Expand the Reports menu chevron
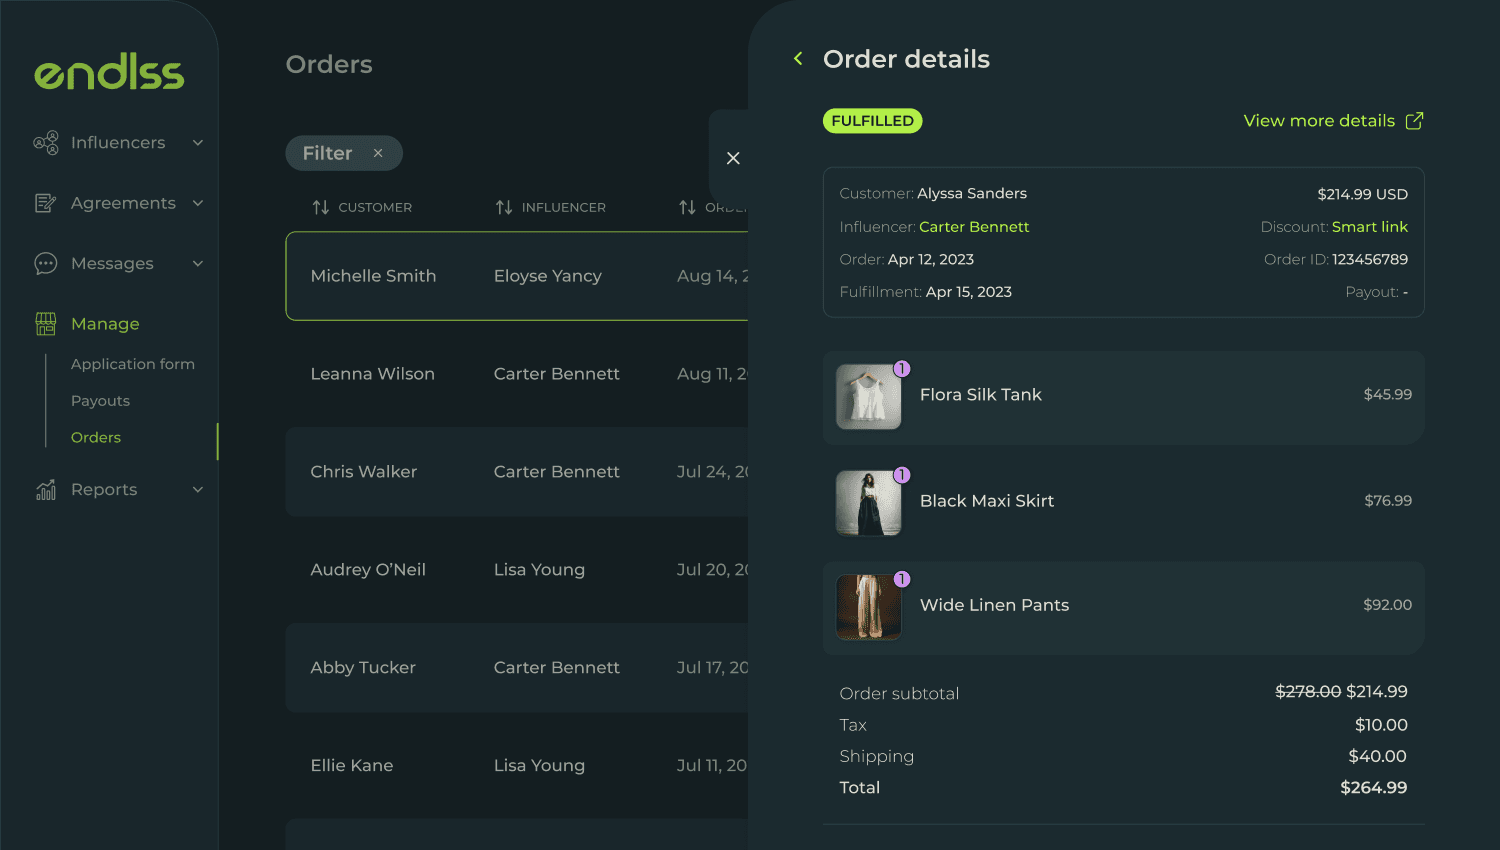The width and height of the screenshot is (1500, 850). [198, 490]
